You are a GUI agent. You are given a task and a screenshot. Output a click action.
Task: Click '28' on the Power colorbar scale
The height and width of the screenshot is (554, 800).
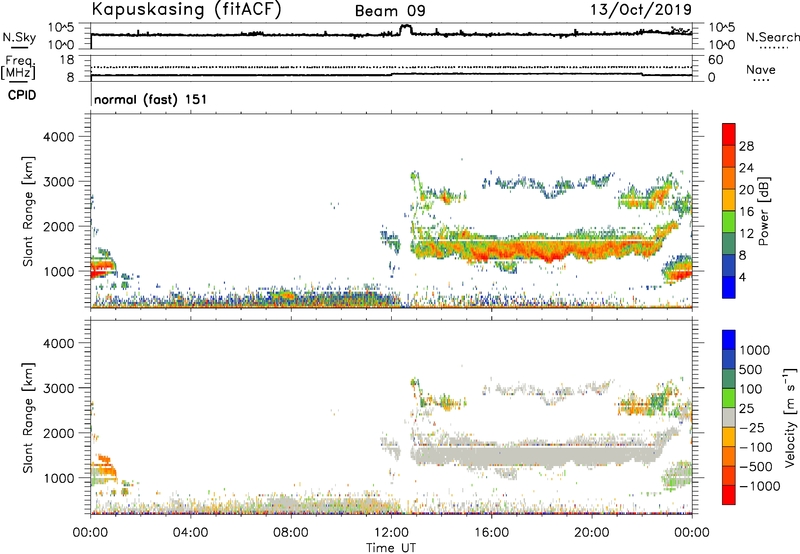click(746, 146)
